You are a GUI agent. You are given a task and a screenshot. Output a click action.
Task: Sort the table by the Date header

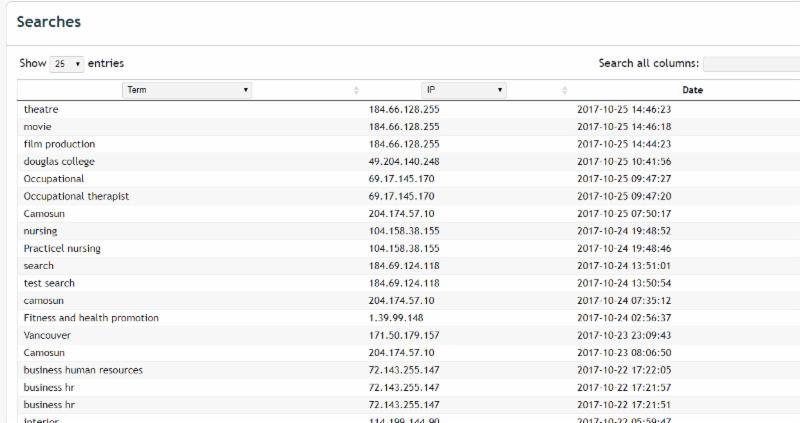click(692, 90)
